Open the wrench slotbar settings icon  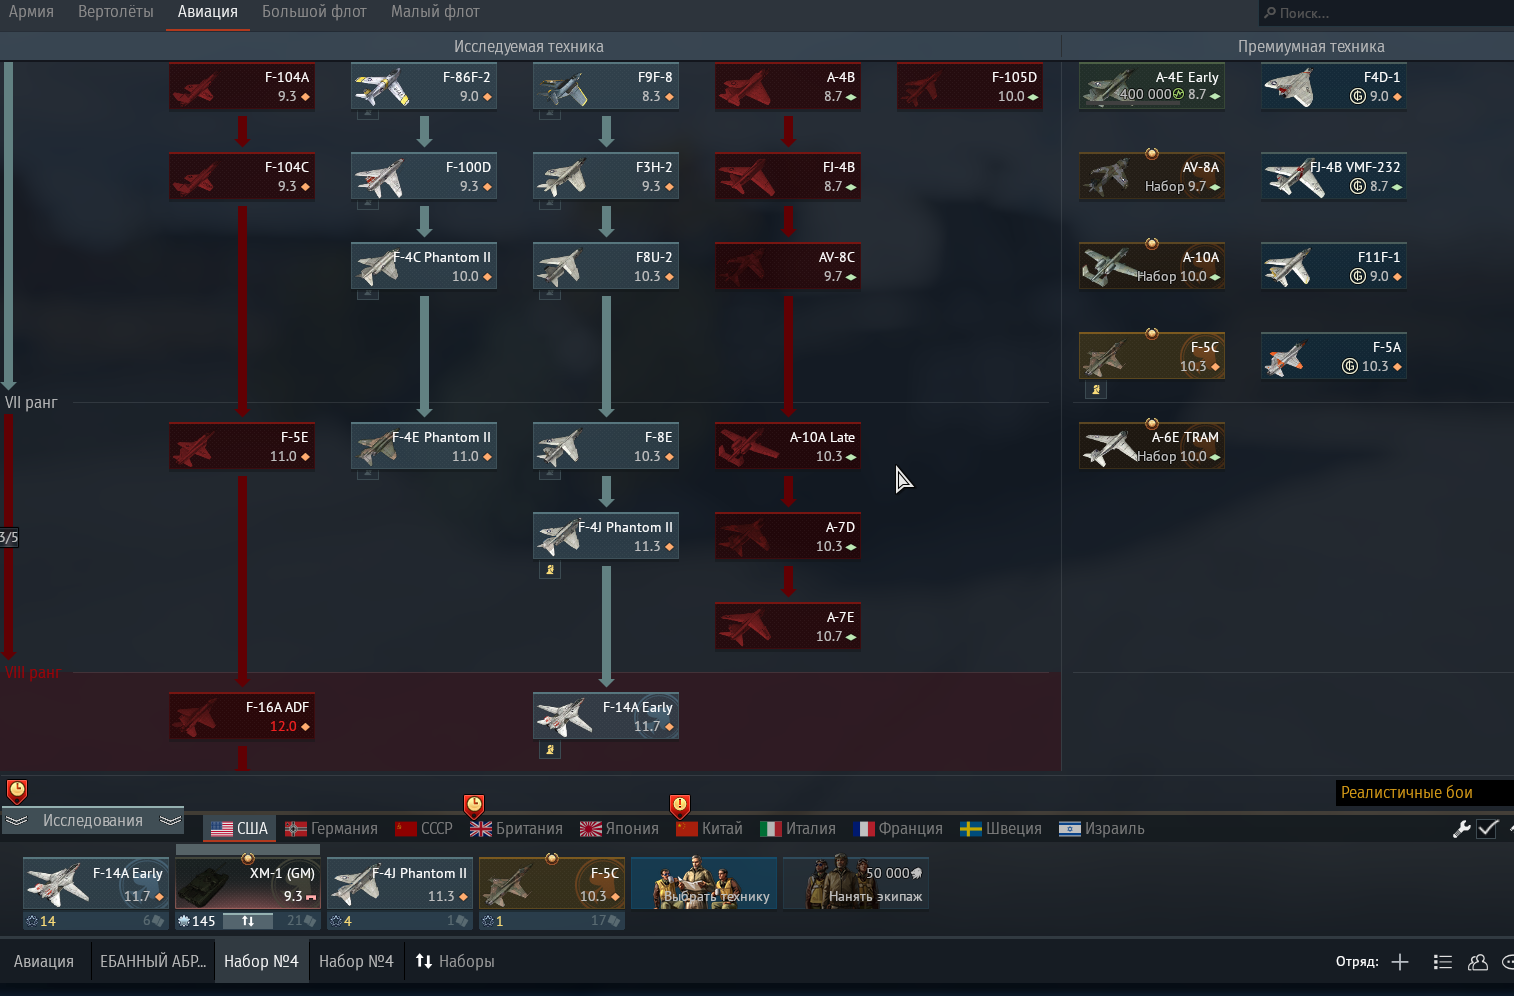[1461, 828]
